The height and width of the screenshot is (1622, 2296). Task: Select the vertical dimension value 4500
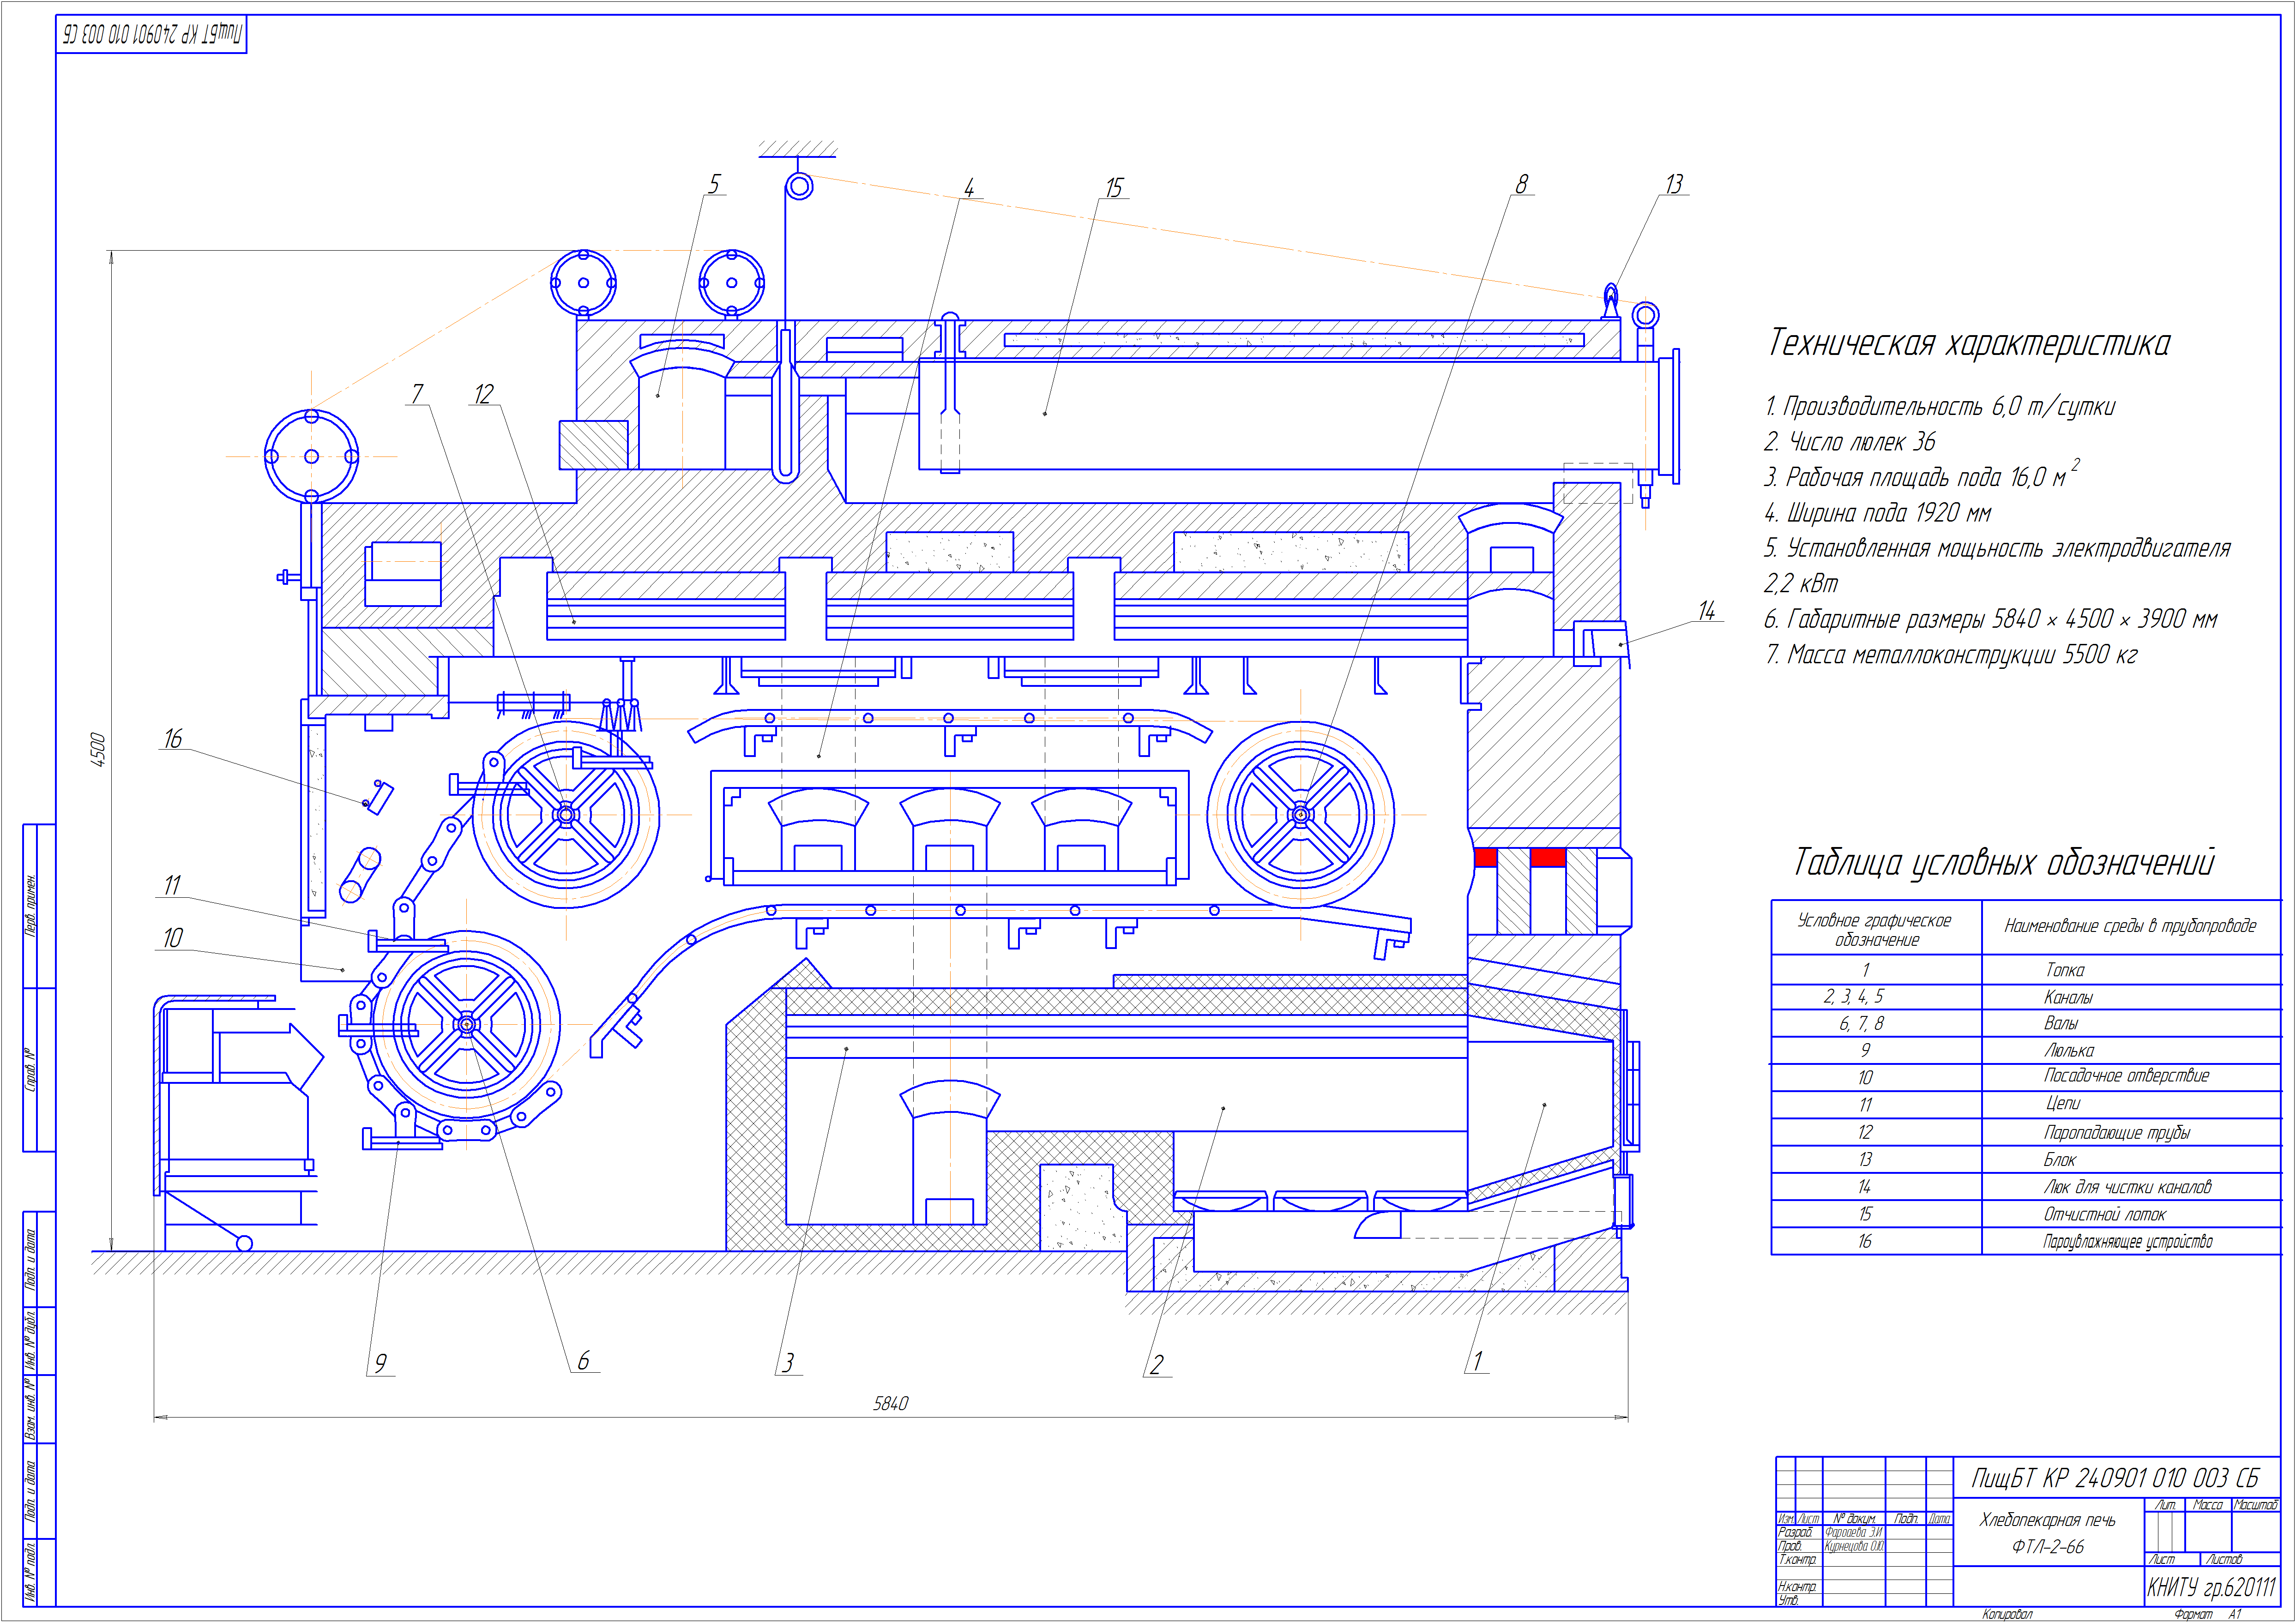click(98, 751)
